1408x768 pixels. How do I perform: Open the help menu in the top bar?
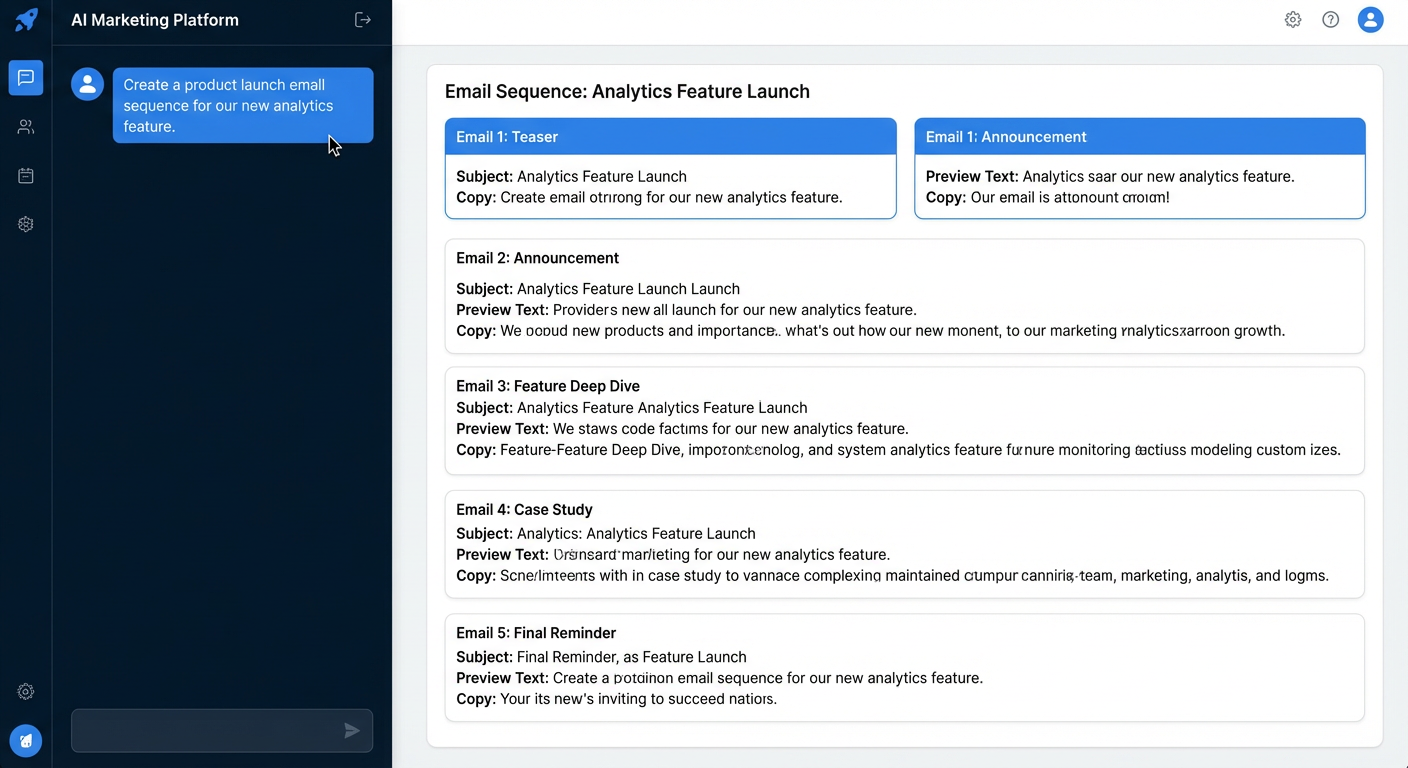tap(1330, 19)
